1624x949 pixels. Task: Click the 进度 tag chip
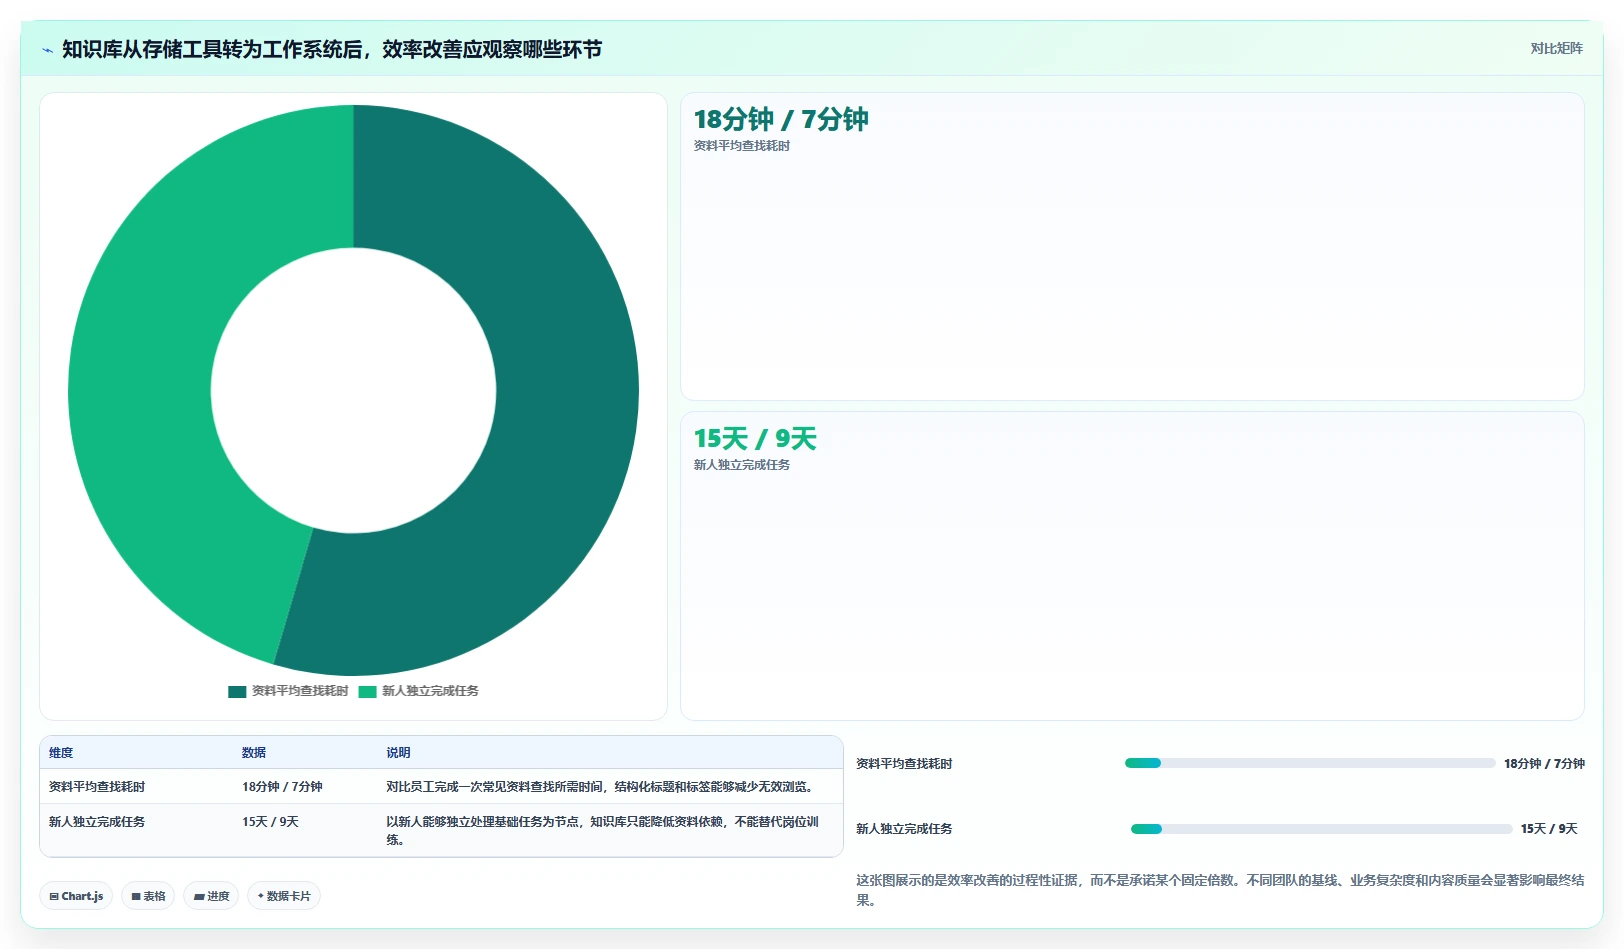coord(211,896)
